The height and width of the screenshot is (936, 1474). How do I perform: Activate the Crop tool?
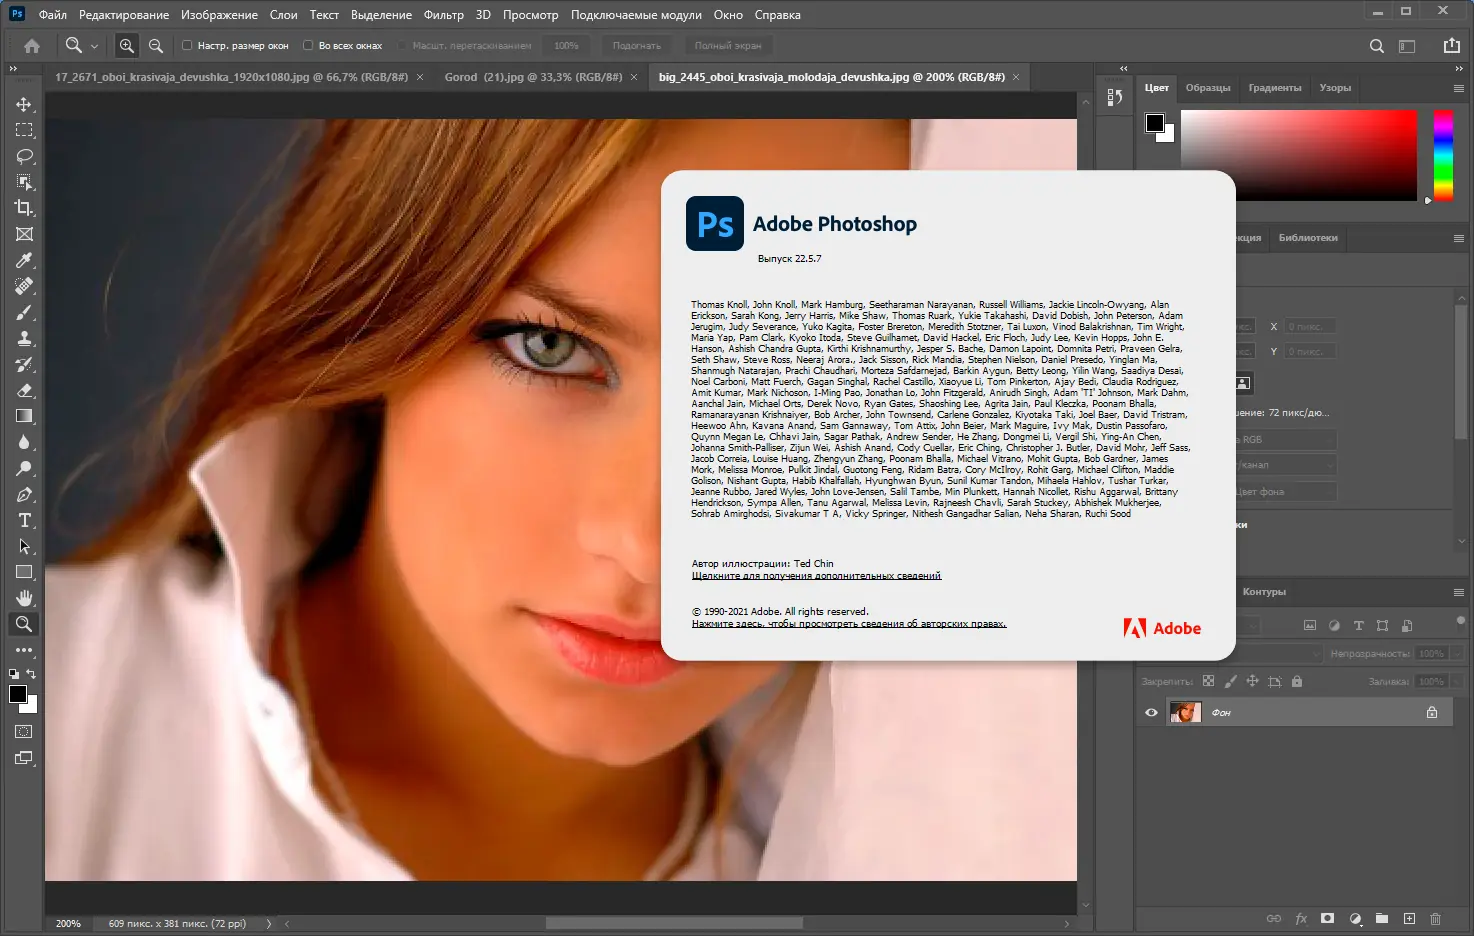[23, 208]
